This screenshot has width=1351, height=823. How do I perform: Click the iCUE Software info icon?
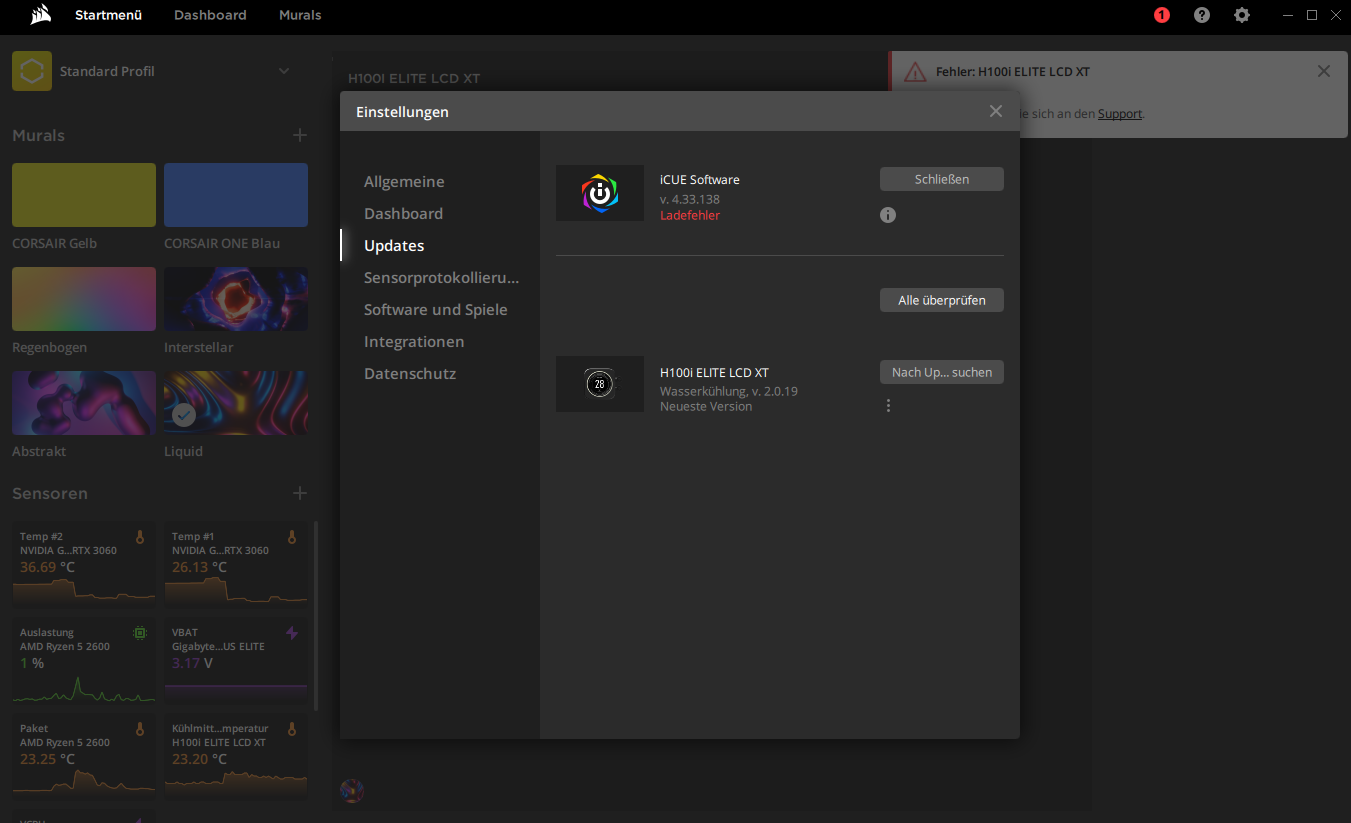pyautogui.click(x=888, y=215)
